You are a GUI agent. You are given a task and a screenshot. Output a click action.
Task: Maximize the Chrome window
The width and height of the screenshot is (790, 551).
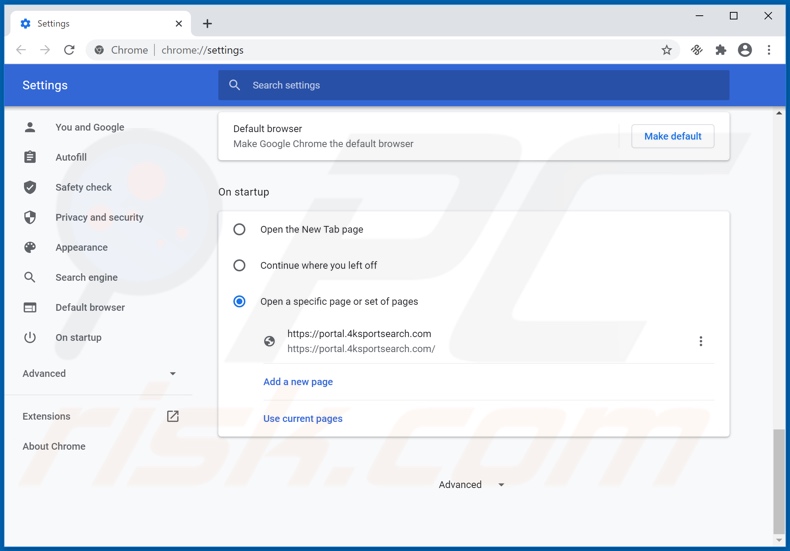tap(734, 16)
